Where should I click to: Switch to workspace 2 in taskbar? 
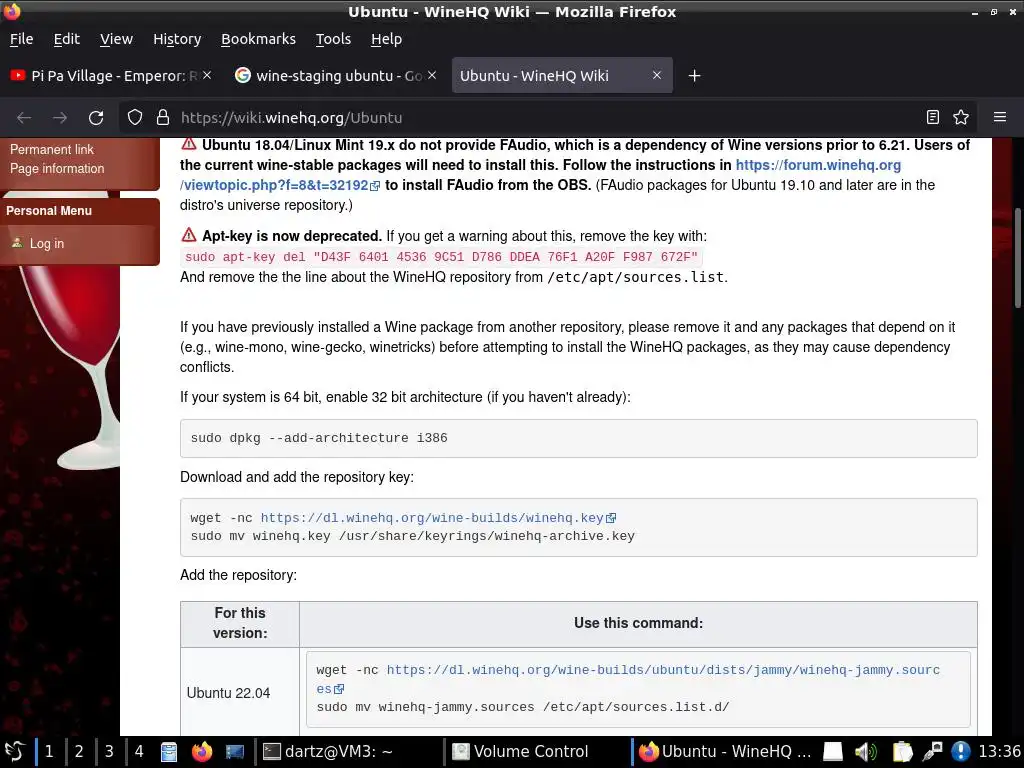pyautogui.click(x=79, y=752)
